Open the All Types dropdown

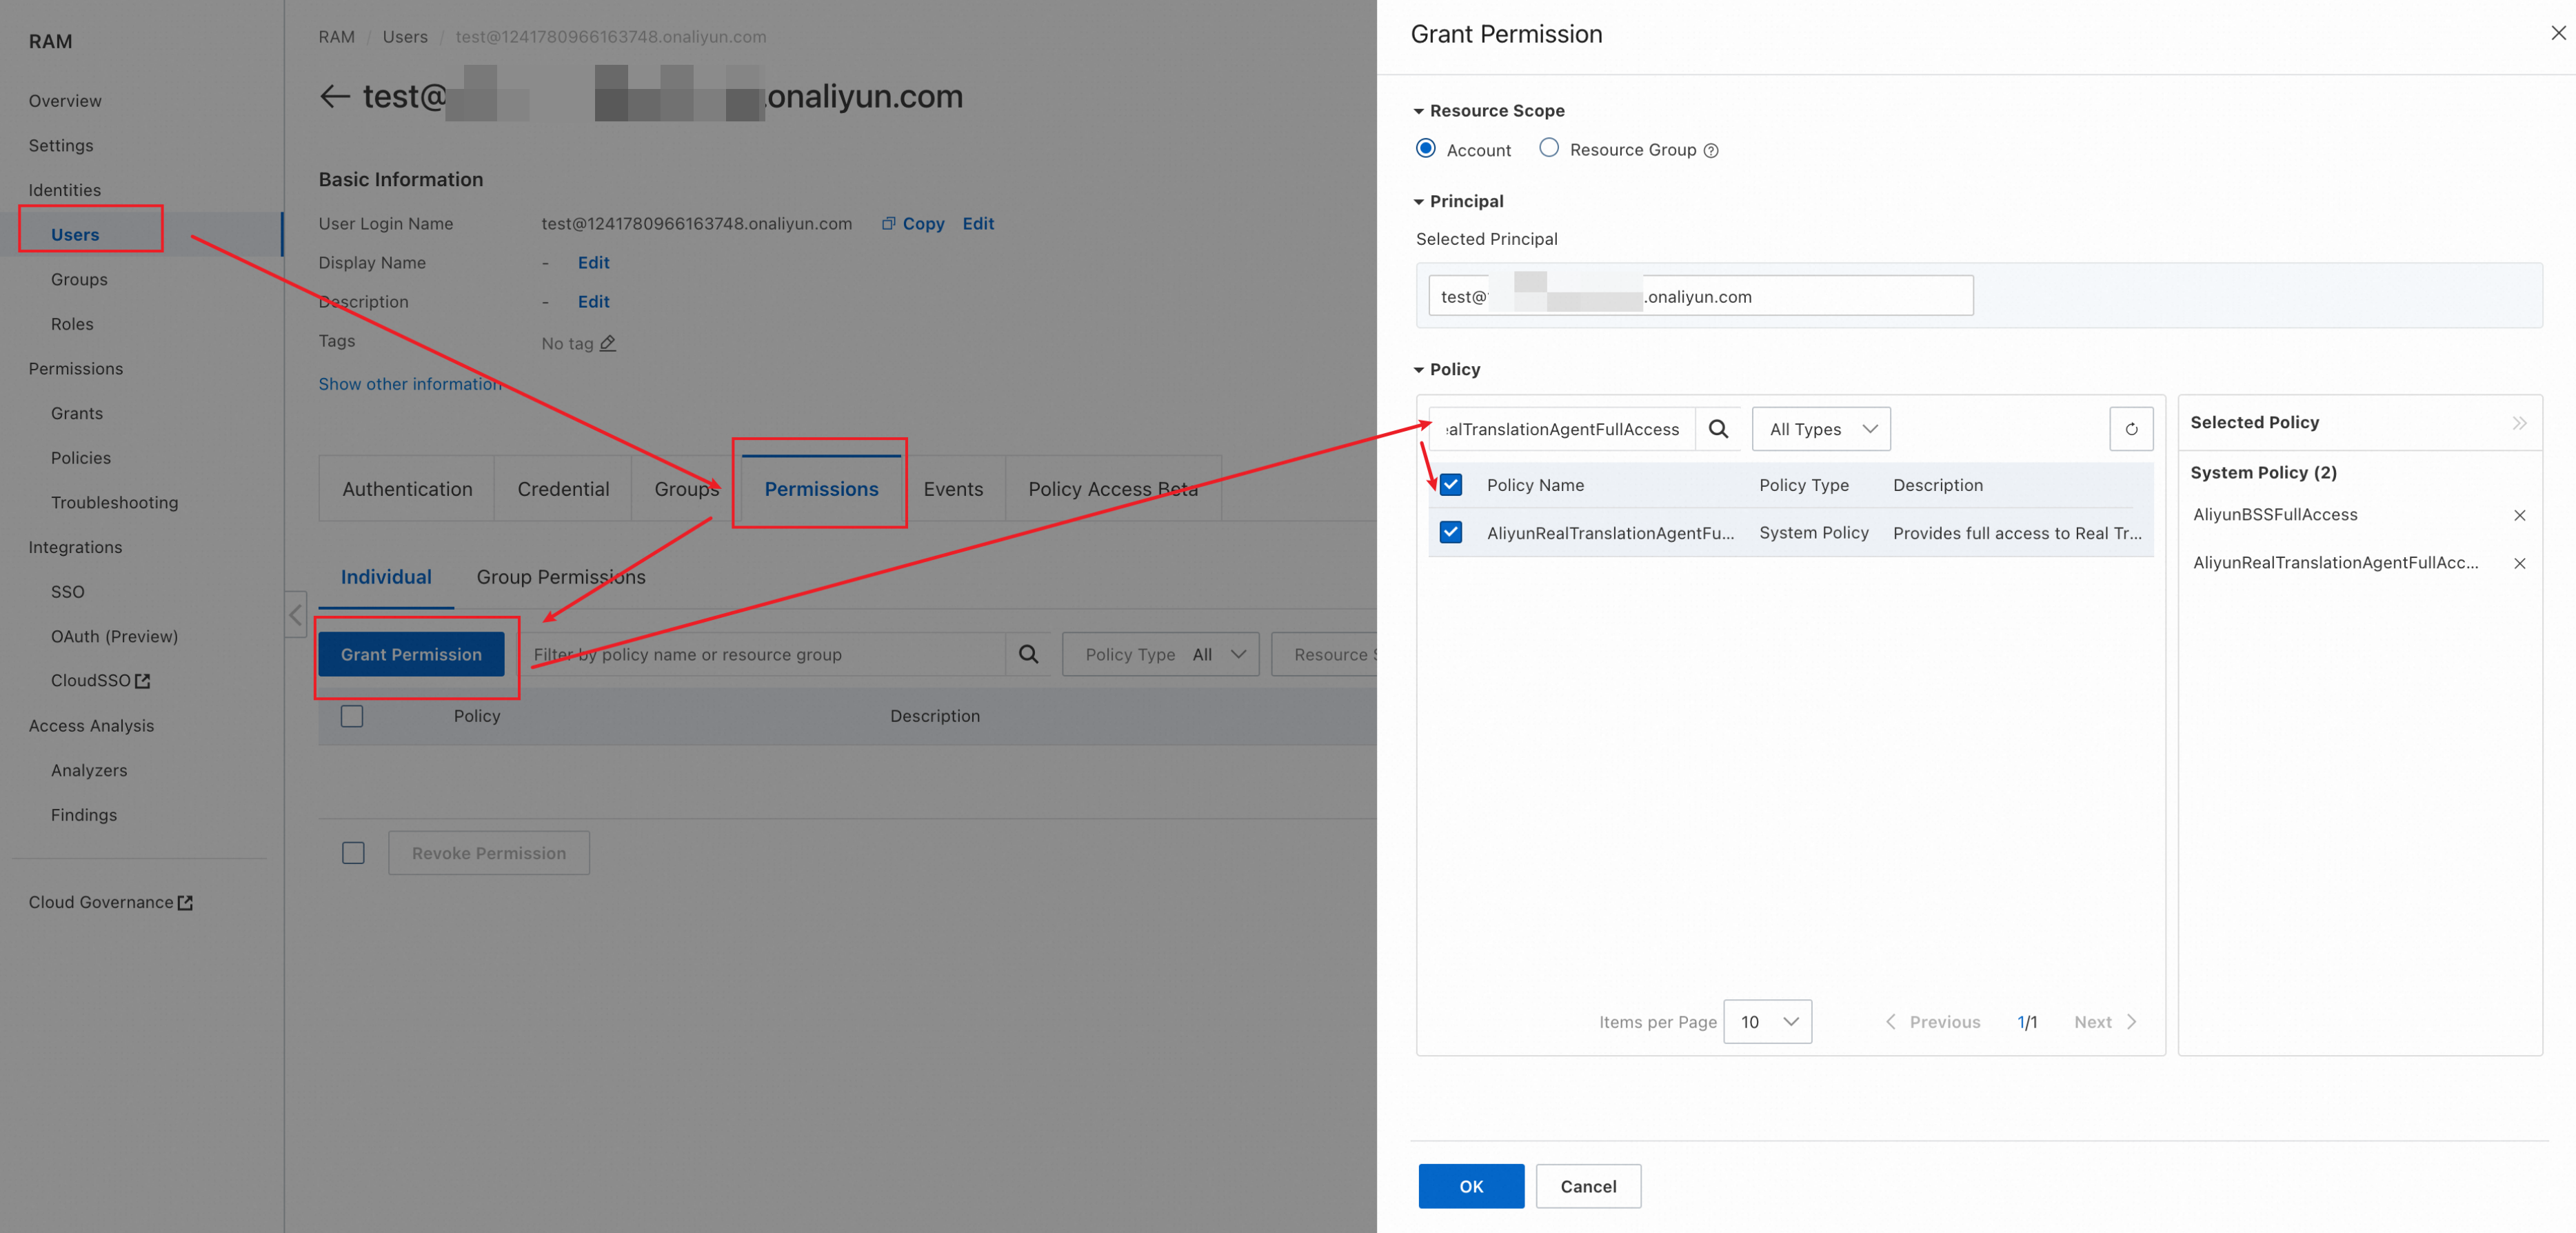pos(1821,429)
